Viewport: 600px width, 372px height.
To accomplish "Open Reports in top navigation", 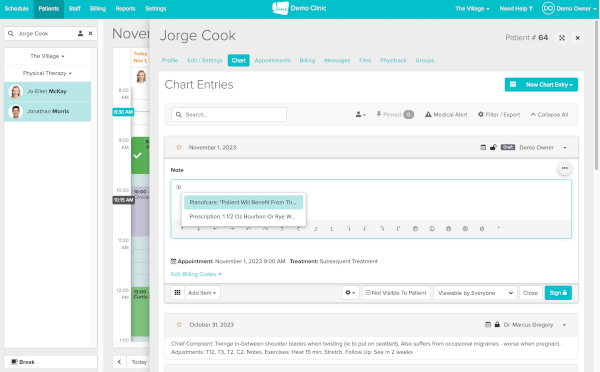I will click(126, 9).
